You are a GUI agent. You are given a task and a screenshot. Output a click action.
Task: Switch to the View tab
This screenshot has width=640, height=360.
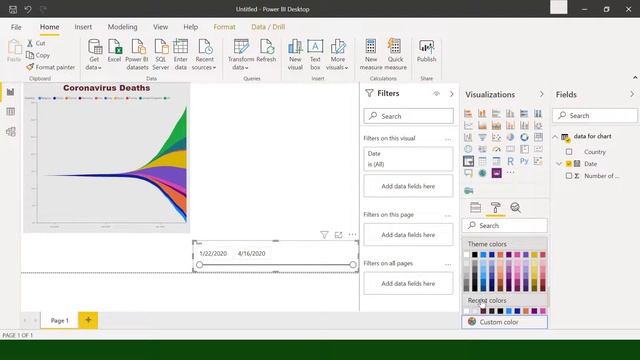[x=160, y=27]
